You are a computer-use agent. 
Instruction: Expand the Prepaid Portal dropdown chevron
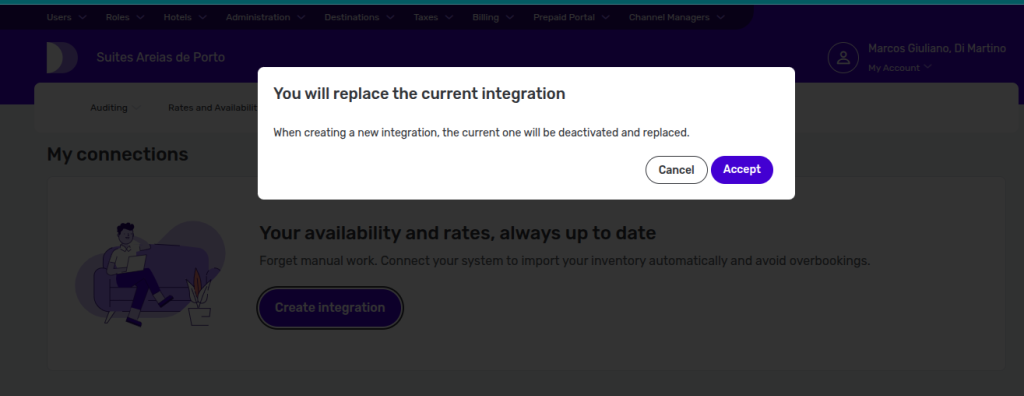(605, 18)
